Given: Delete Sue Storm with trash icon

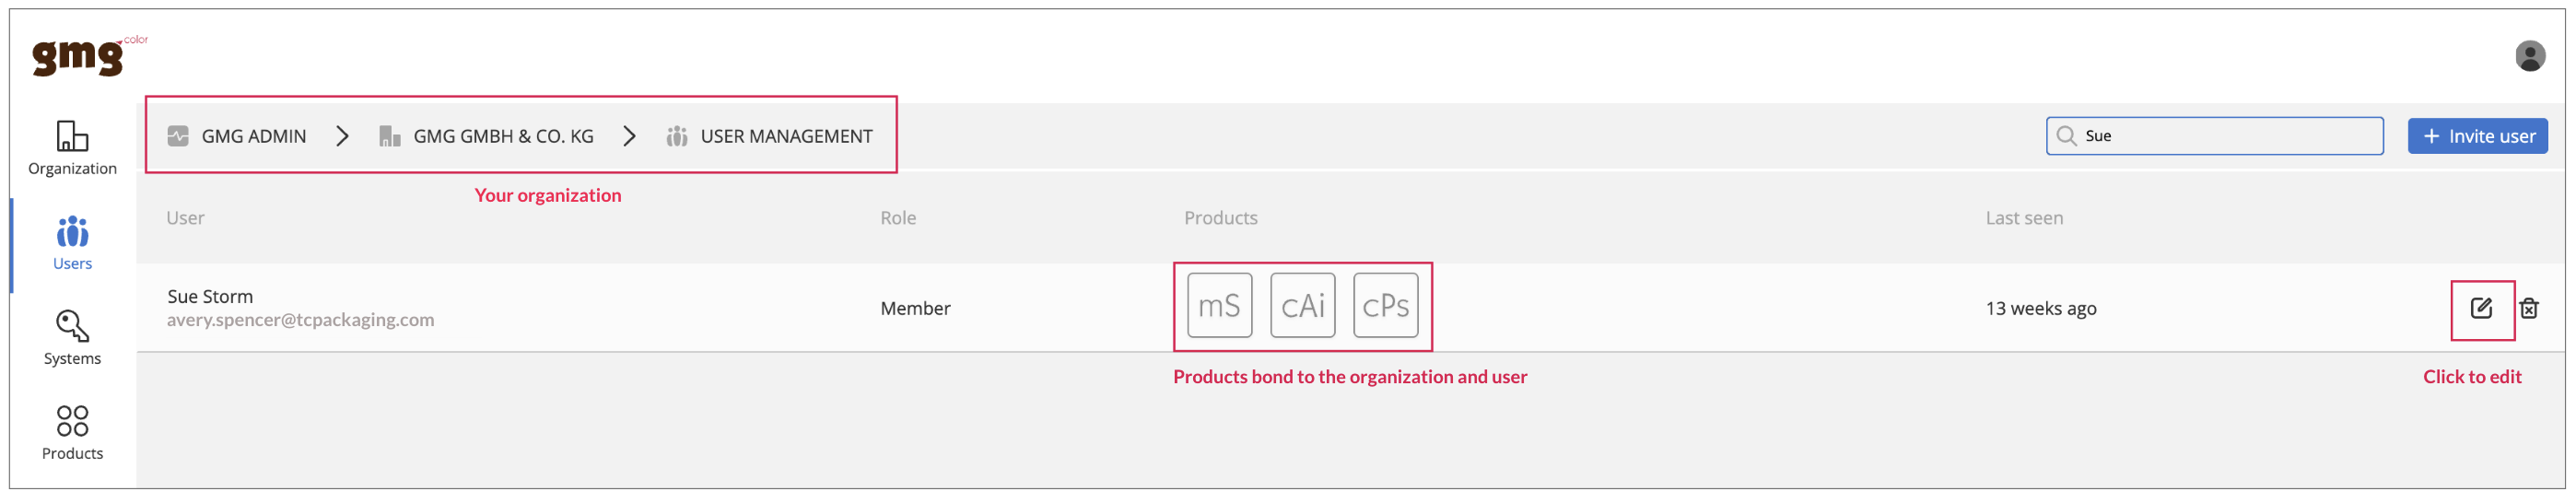Looking at the screenshot, I should pos(2529,308).
